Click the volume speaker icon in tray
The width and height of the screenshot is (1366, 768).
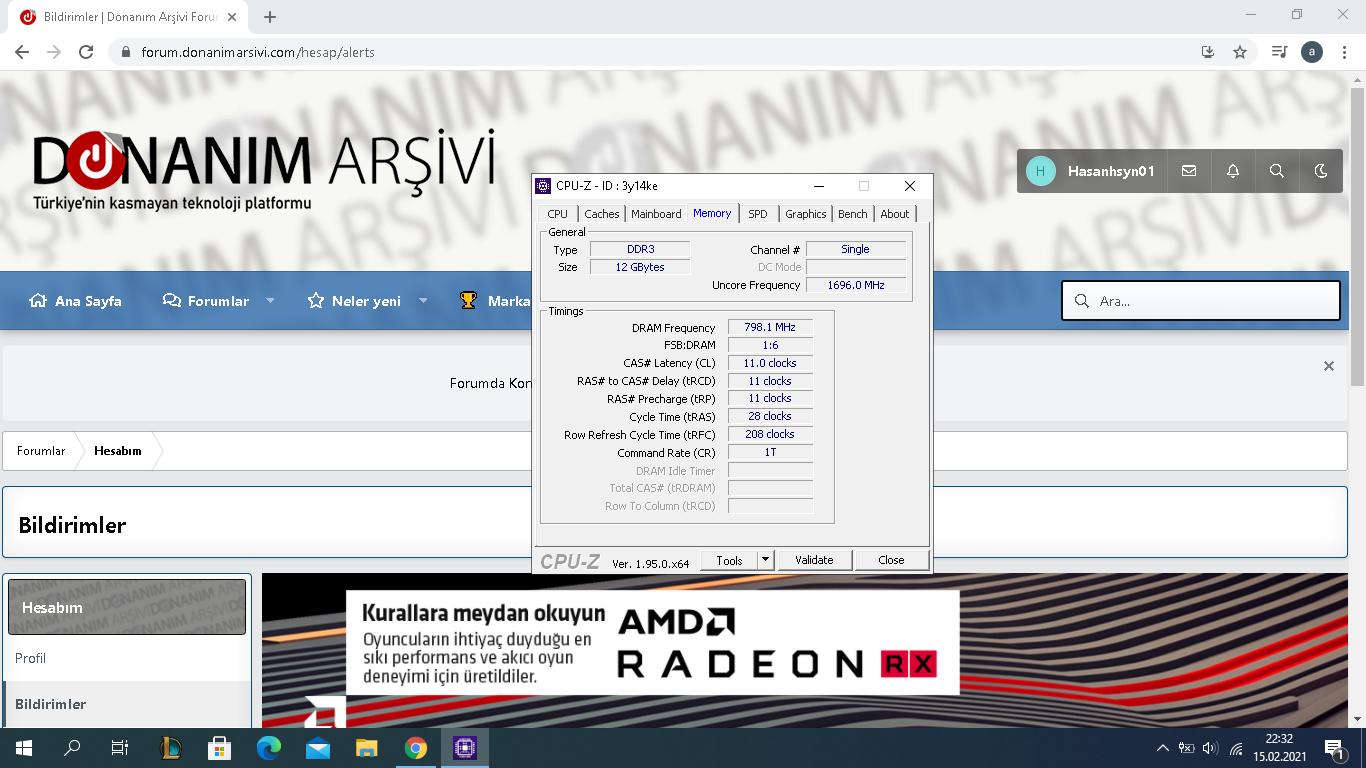click(x=1211, y=748)
